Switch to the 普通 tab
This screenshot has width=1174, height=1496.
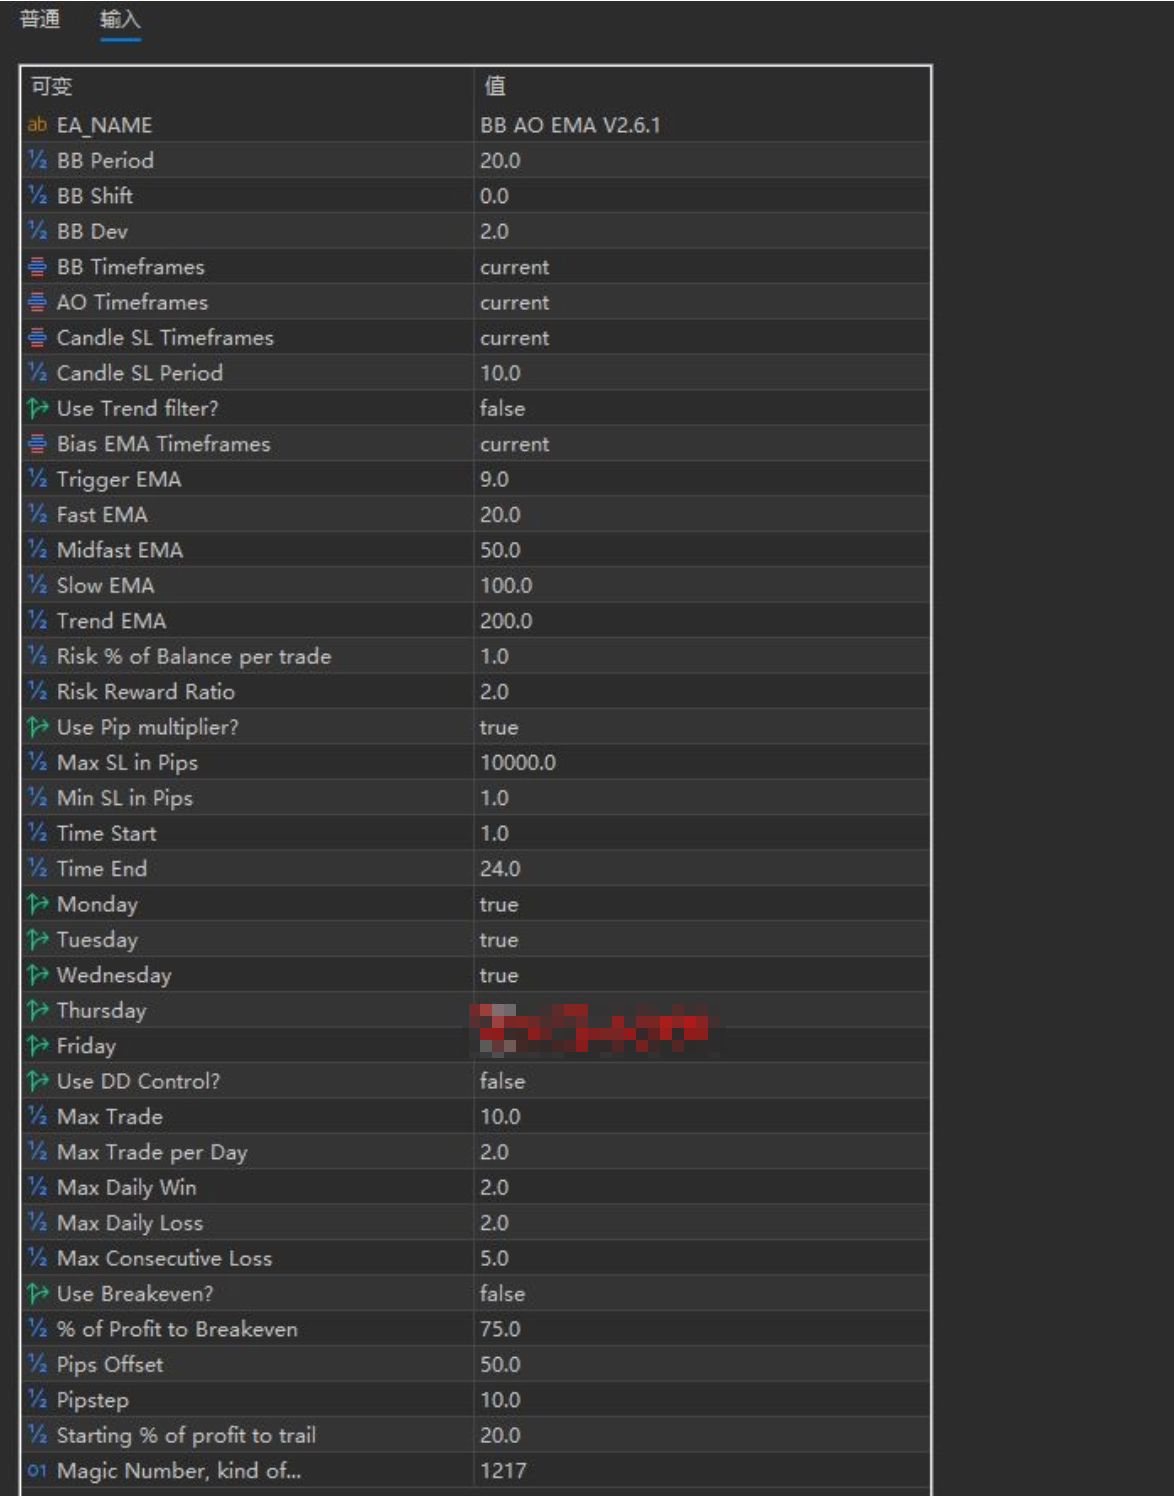coord(40,19)
